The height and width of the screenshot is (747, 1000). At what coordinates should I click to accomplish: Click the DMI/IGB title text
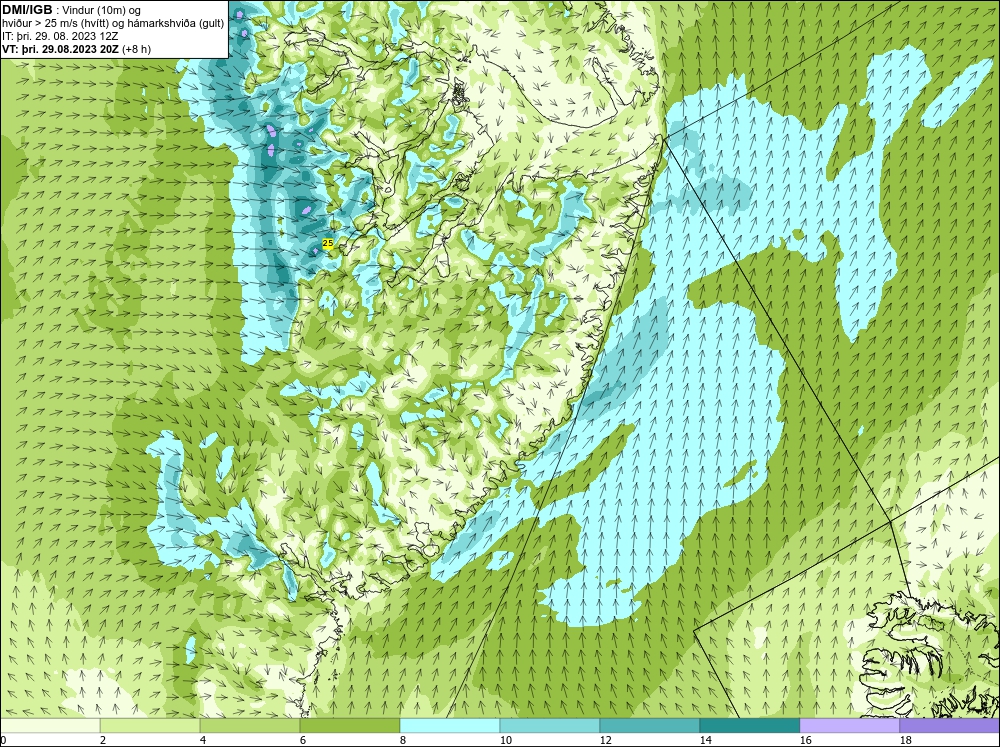click(x=27, y=10)
